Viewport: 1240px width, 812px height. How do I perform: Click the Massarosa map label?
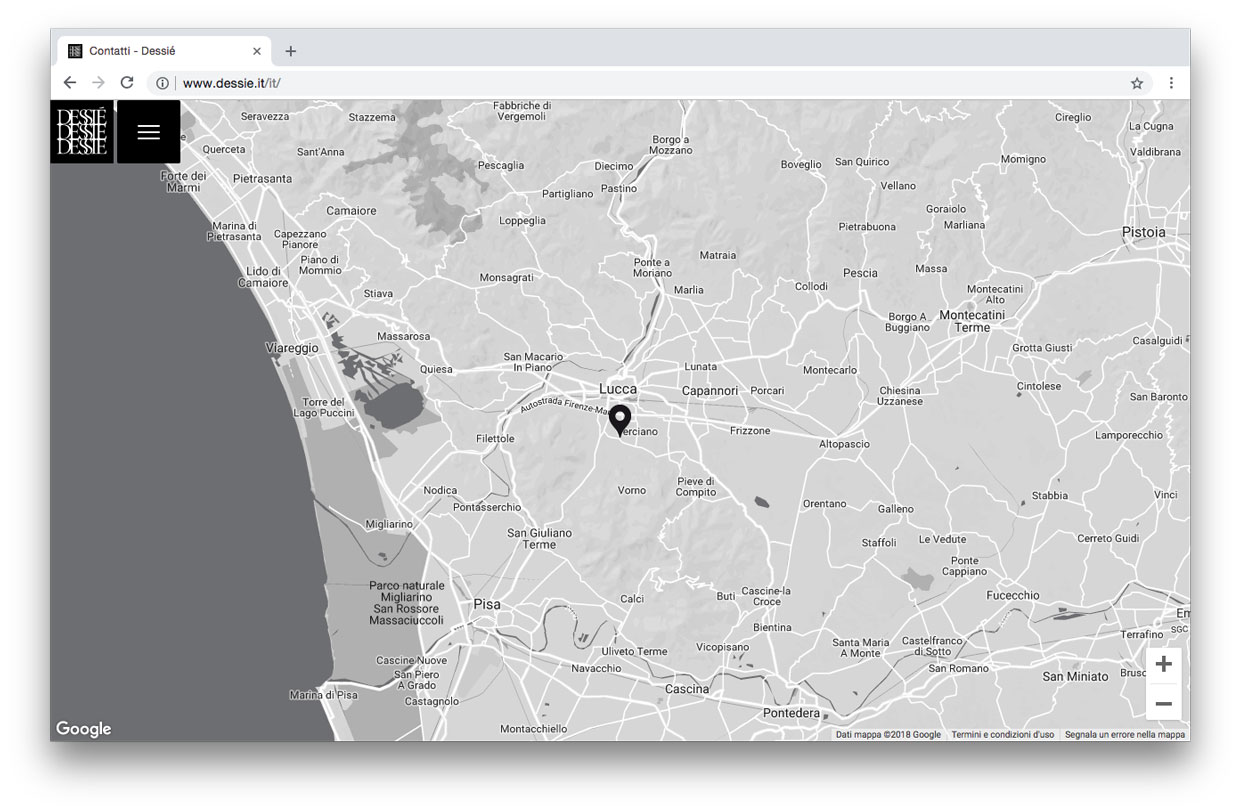[x=403, y=337]
